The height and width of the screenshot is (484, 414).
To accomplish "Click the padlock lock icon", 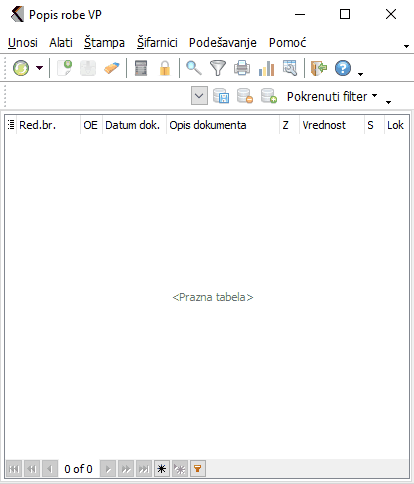I will tap(165, 68).
